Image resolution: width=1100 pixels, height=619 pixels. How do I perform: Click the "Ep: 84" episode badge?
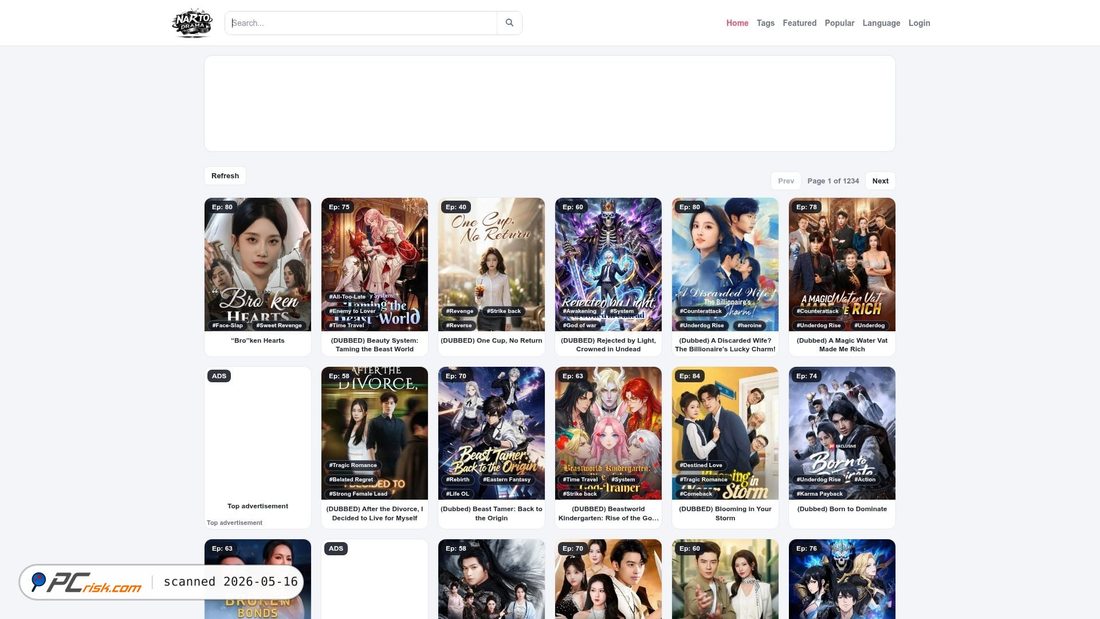(x=690, y=376)
